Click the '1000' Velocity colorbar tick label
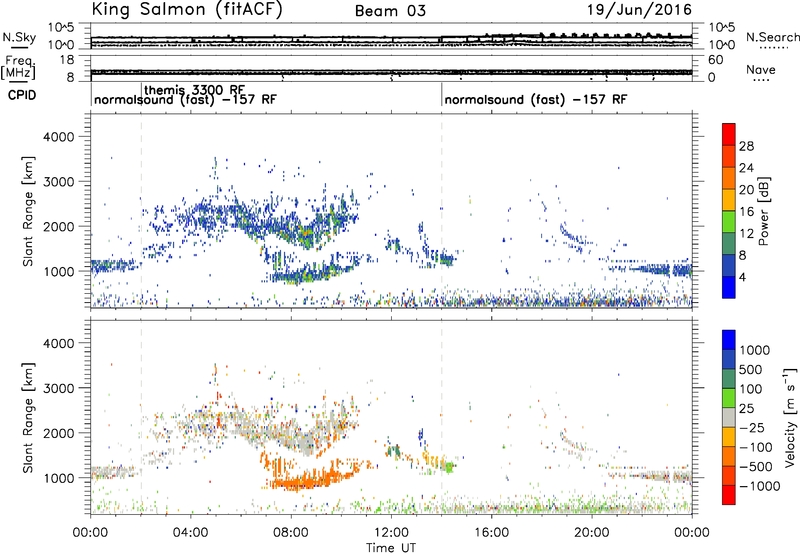Screen dimensions: 800x554 (755, 350)
